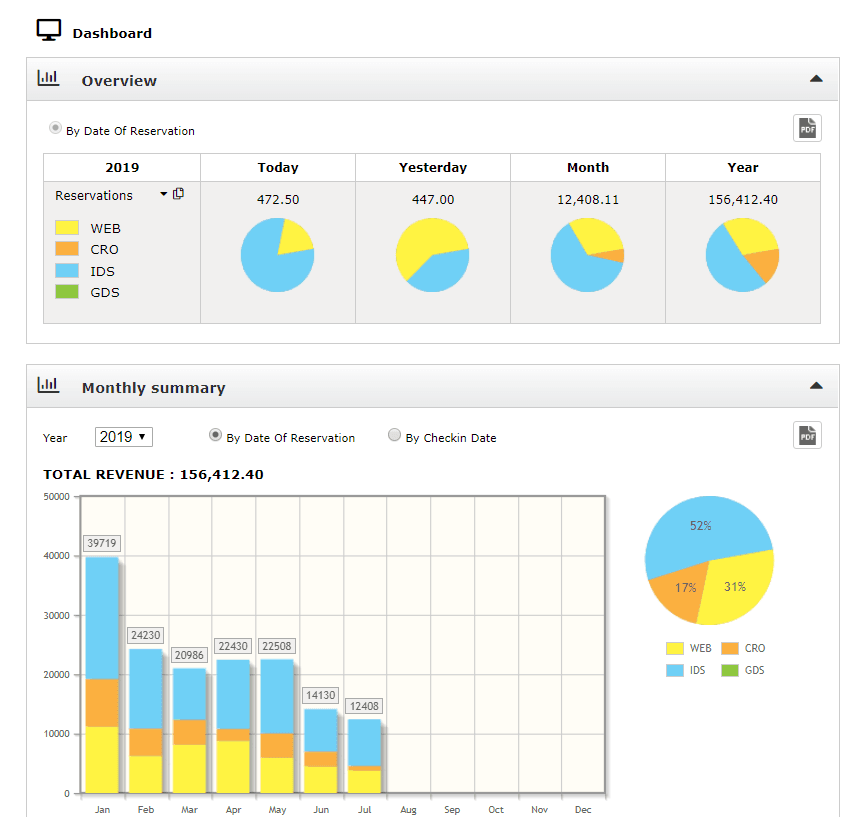Export Monthly summary as PDF
The image size is (849, 817).
coord(806,435)
